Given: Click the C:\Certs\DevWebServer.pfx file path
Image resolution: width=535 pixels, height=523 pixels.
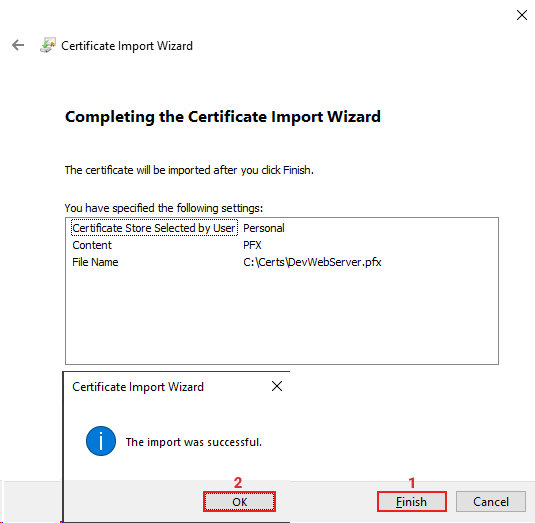Looking at the screenshot, I should tap(312, 262).
